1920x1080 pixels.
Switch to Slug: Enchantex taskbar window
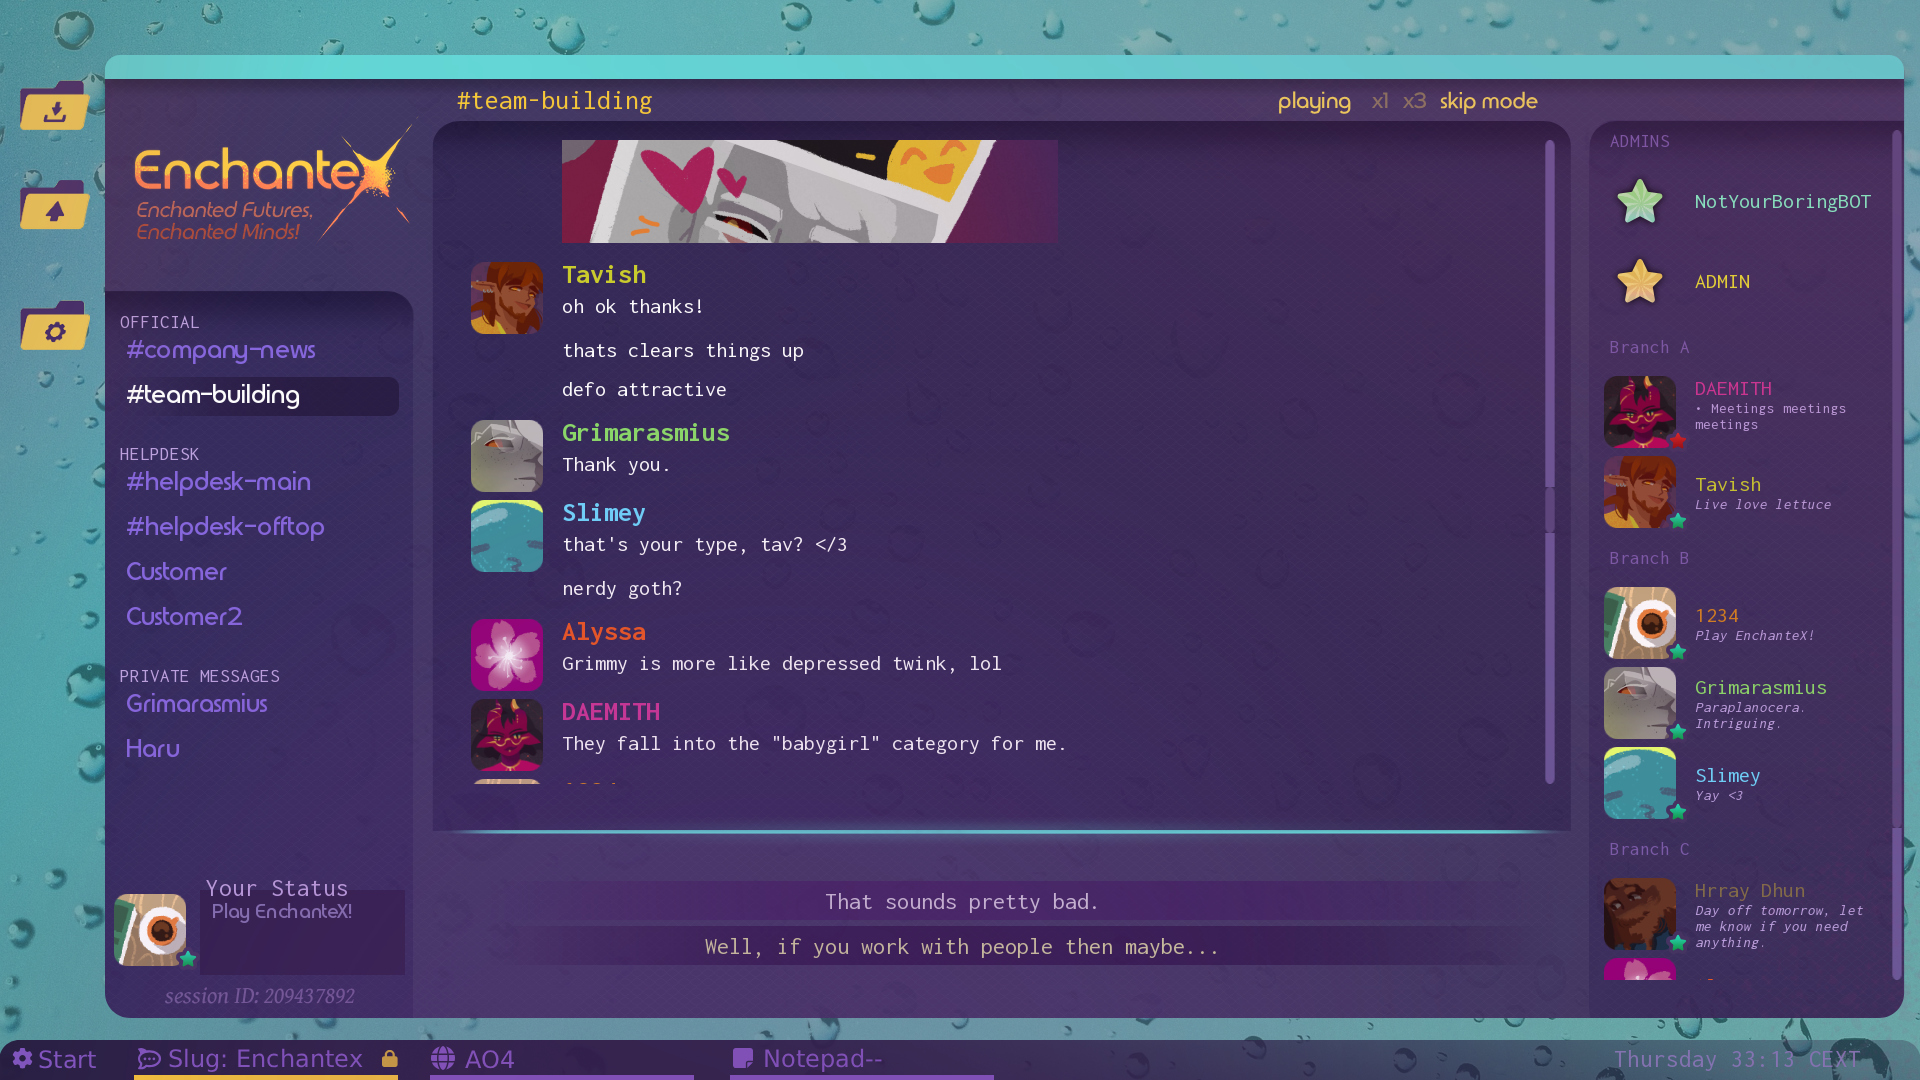click(x=265, y=1059)
